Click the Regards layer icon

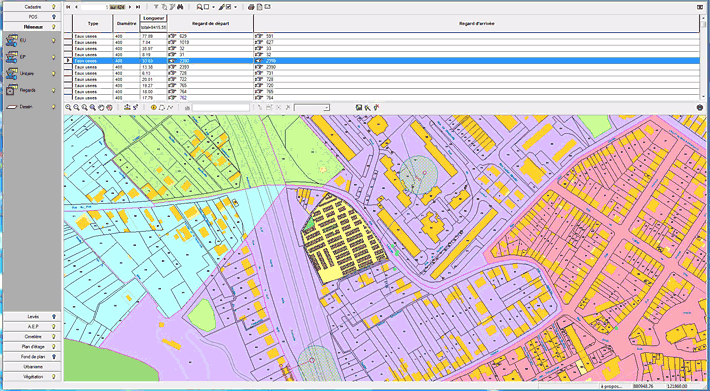(12, 91)
